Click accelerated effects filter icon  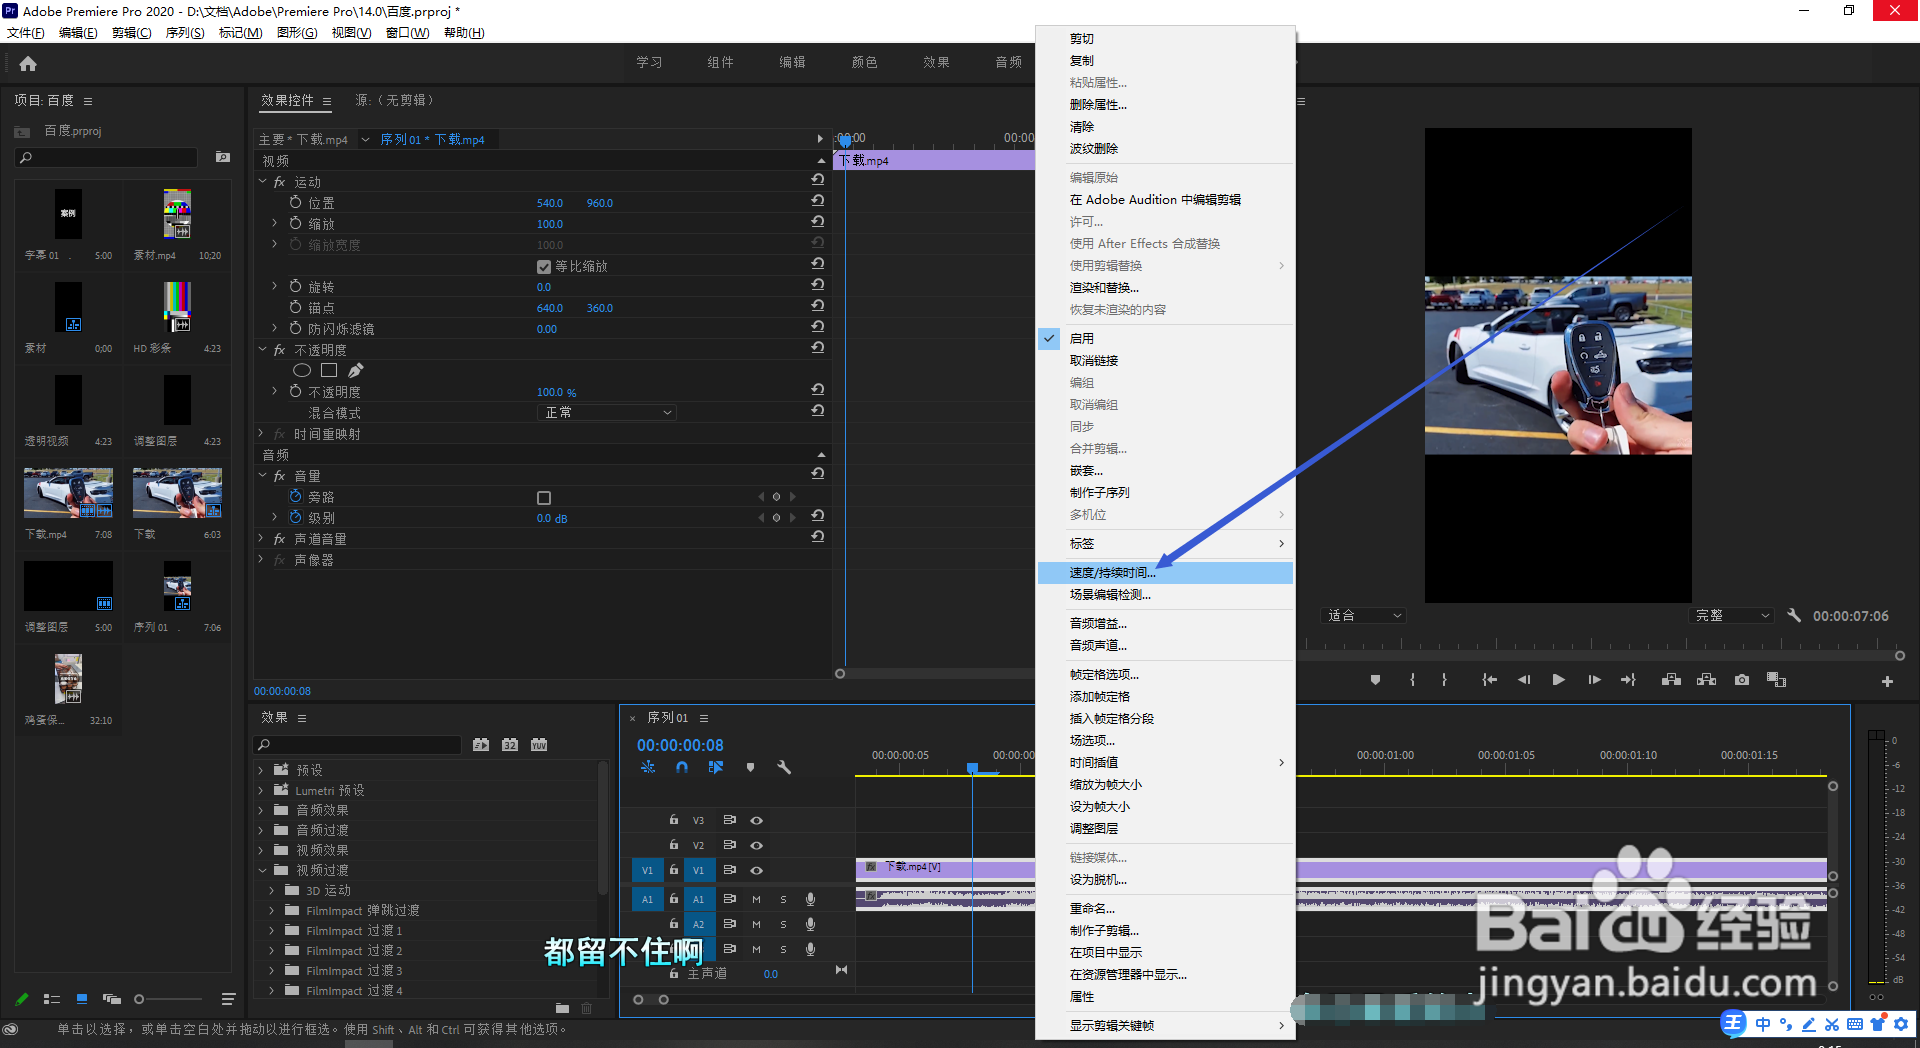click(x=481, y=745)
